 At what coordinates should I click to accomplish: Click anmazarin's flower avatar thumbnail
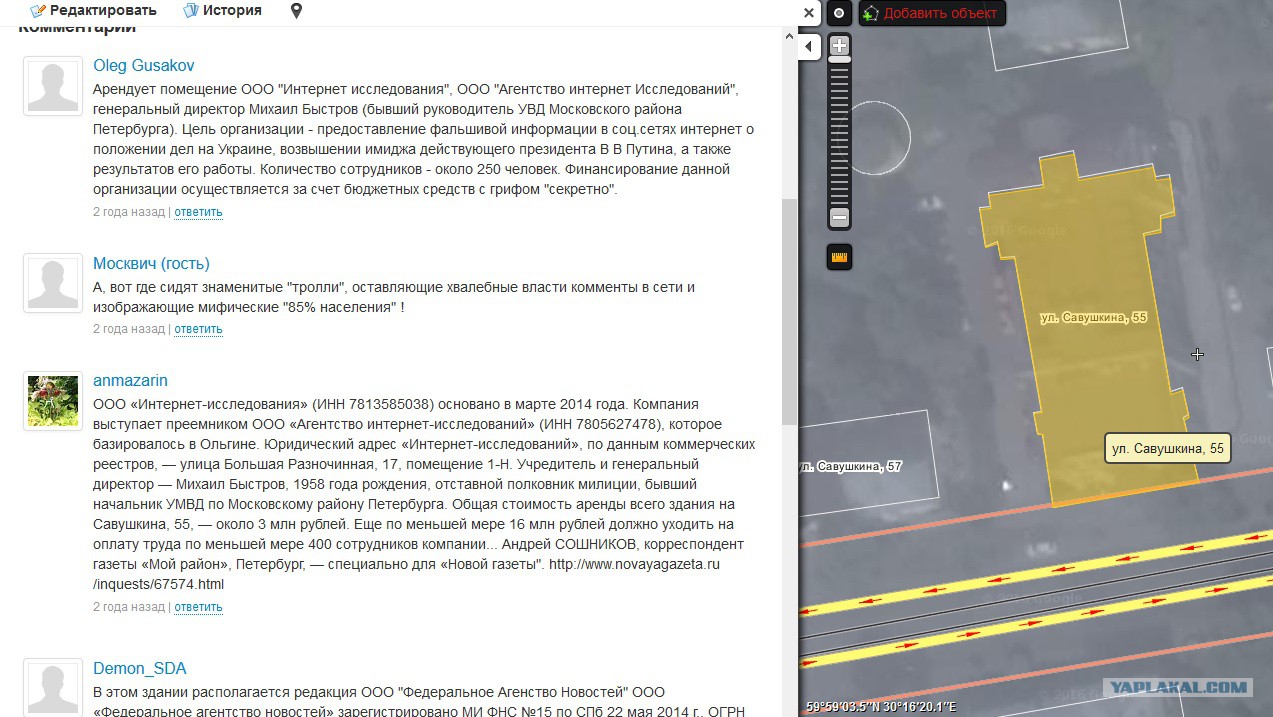point(53,401)
